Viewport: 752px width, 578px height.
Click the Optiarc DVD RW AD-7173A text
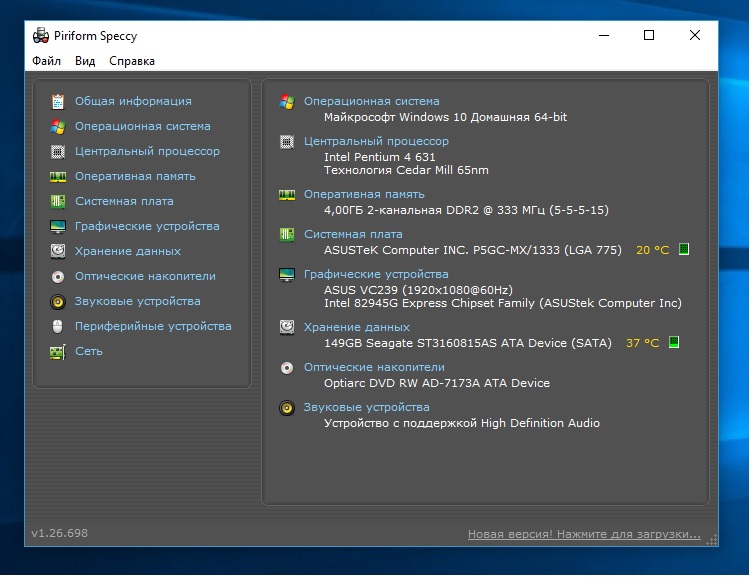point(437,383)
